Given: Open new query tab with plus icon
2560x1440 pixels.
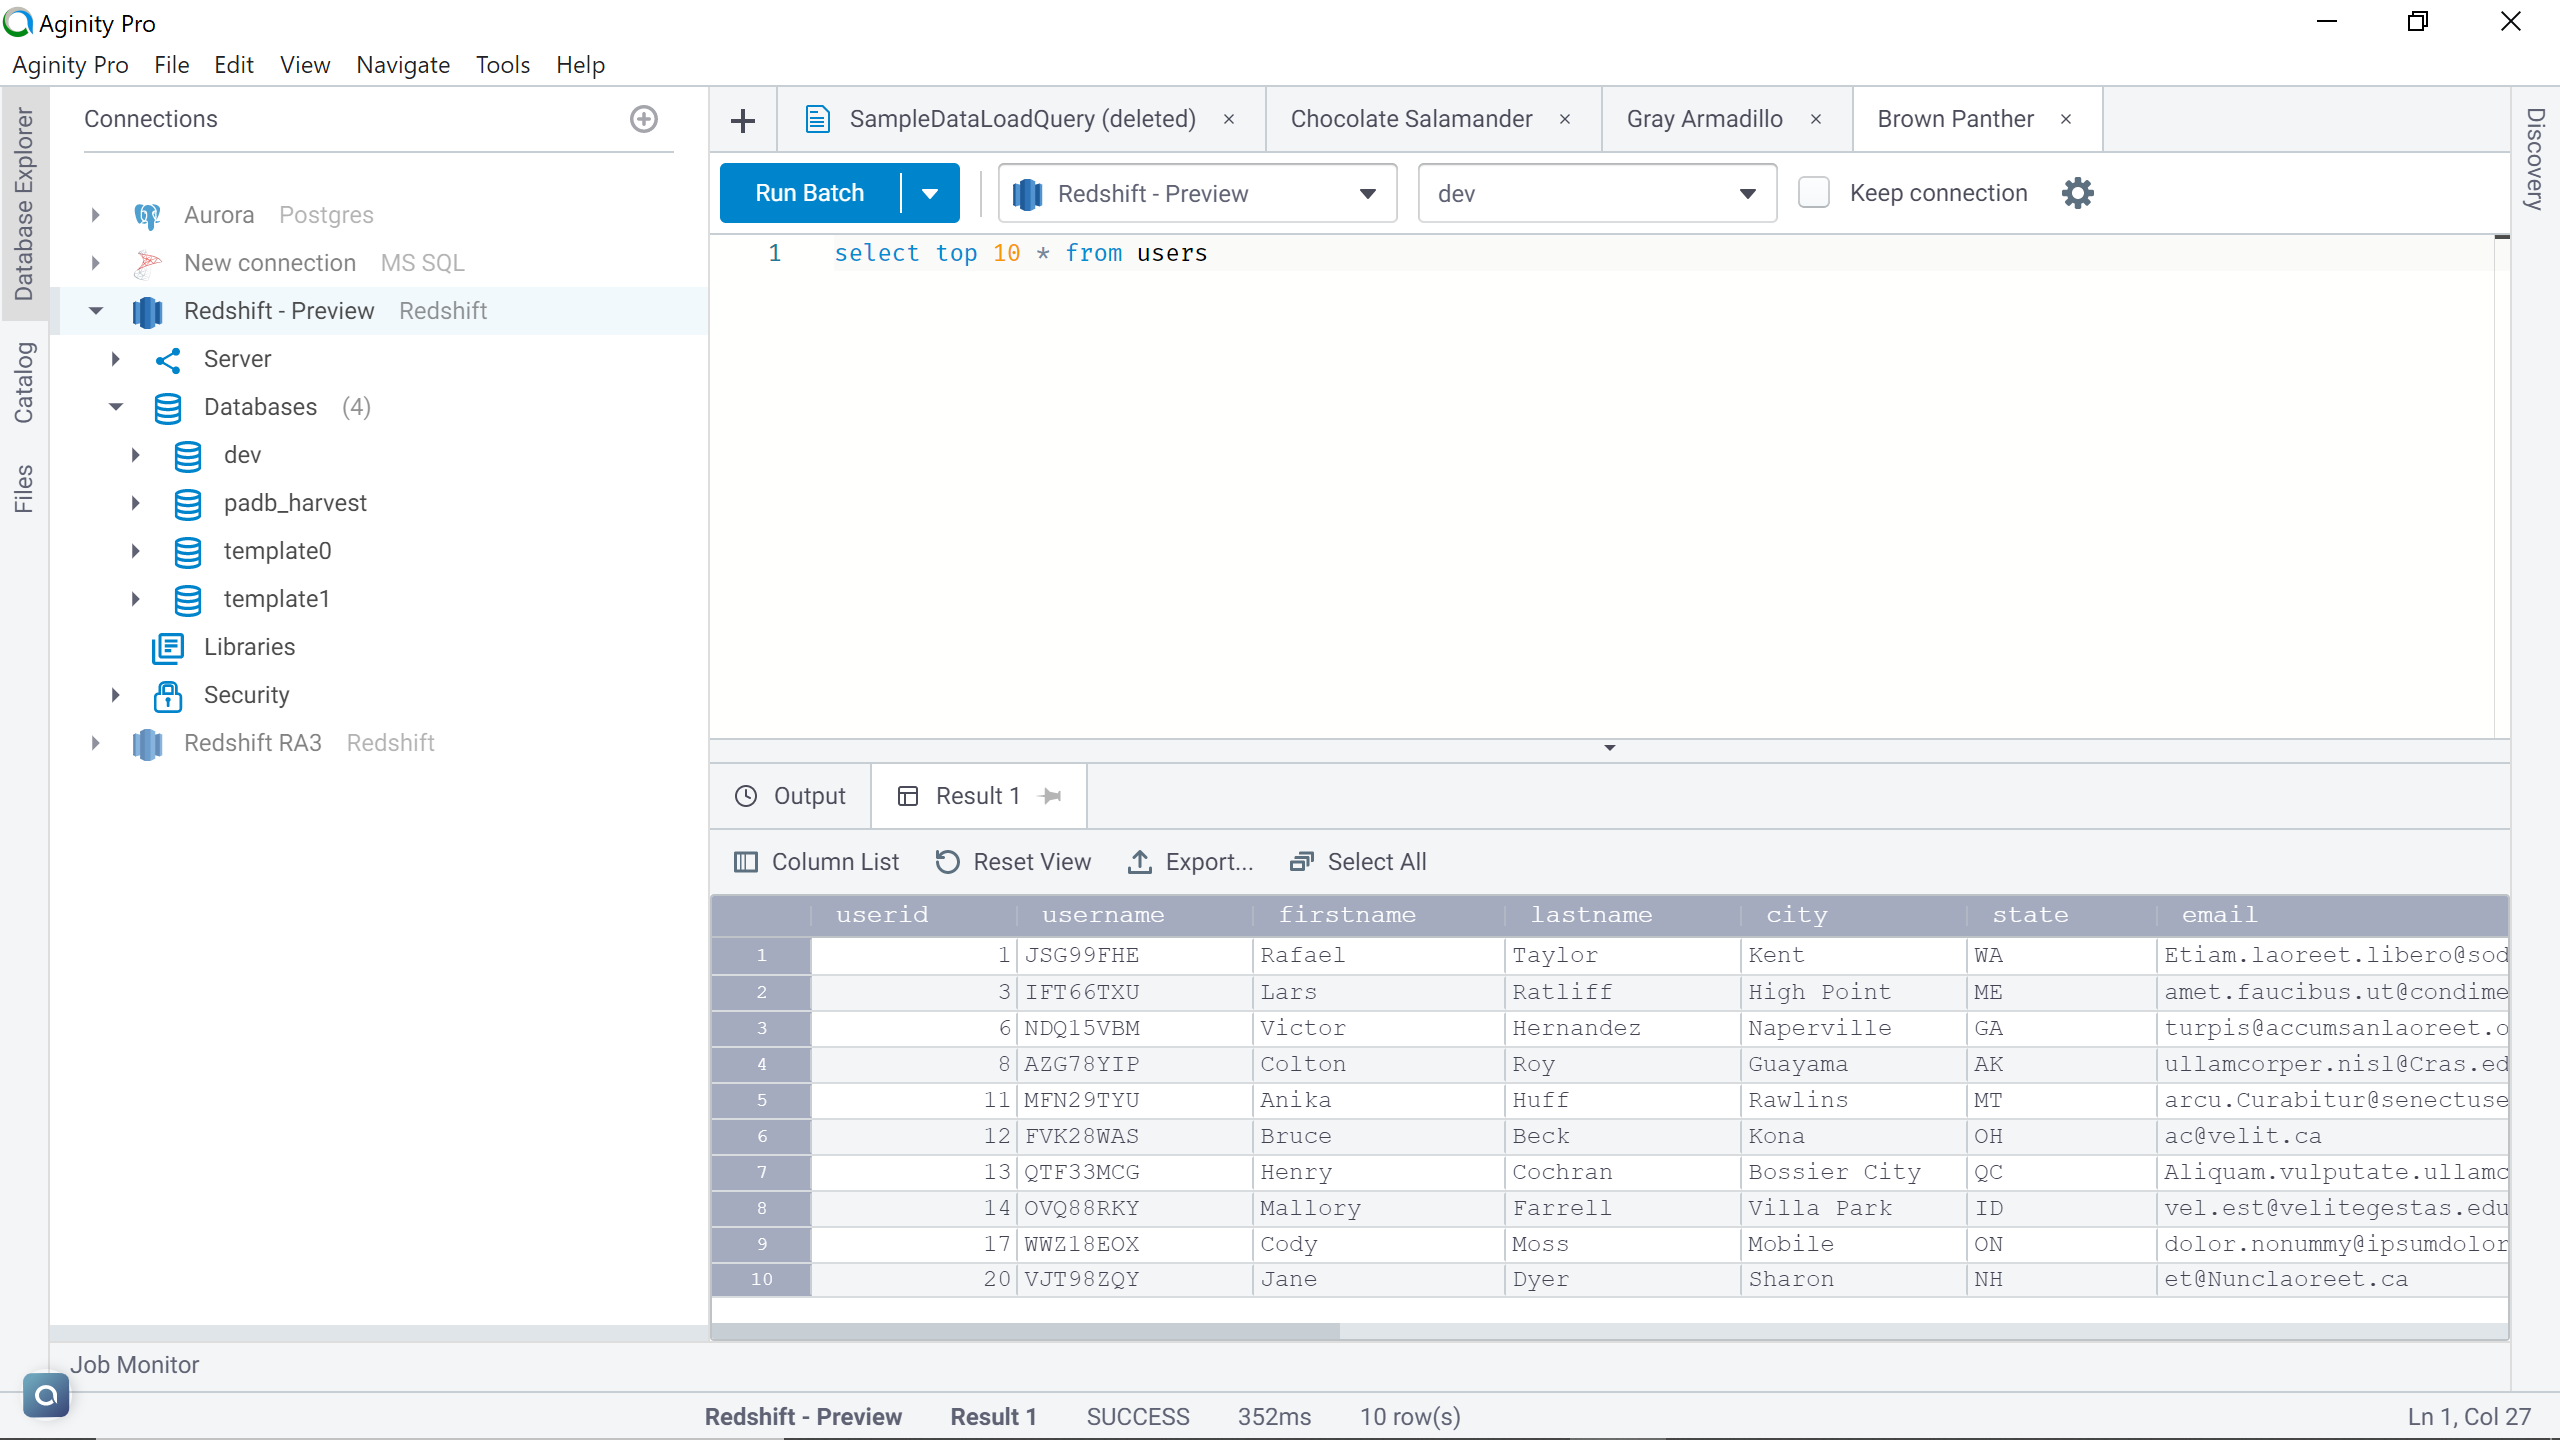Looking at the screenshot, I should click(743, 121).
